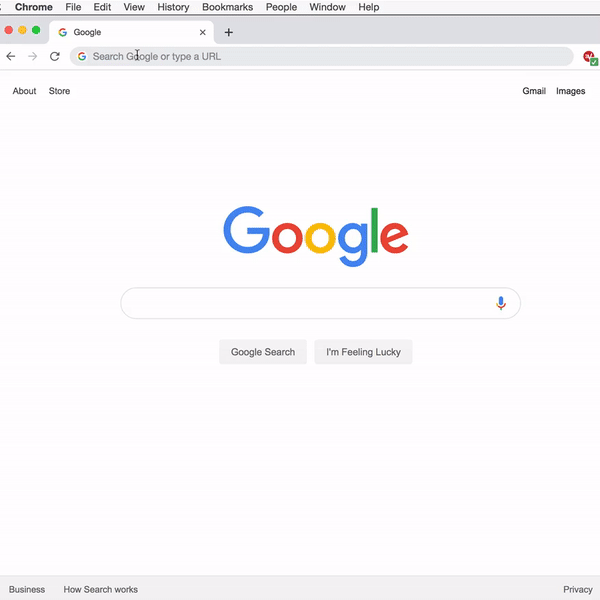This screenshot has width=600, height=600.
Task: Open the Gmail link
Action: tap(534, 91)
